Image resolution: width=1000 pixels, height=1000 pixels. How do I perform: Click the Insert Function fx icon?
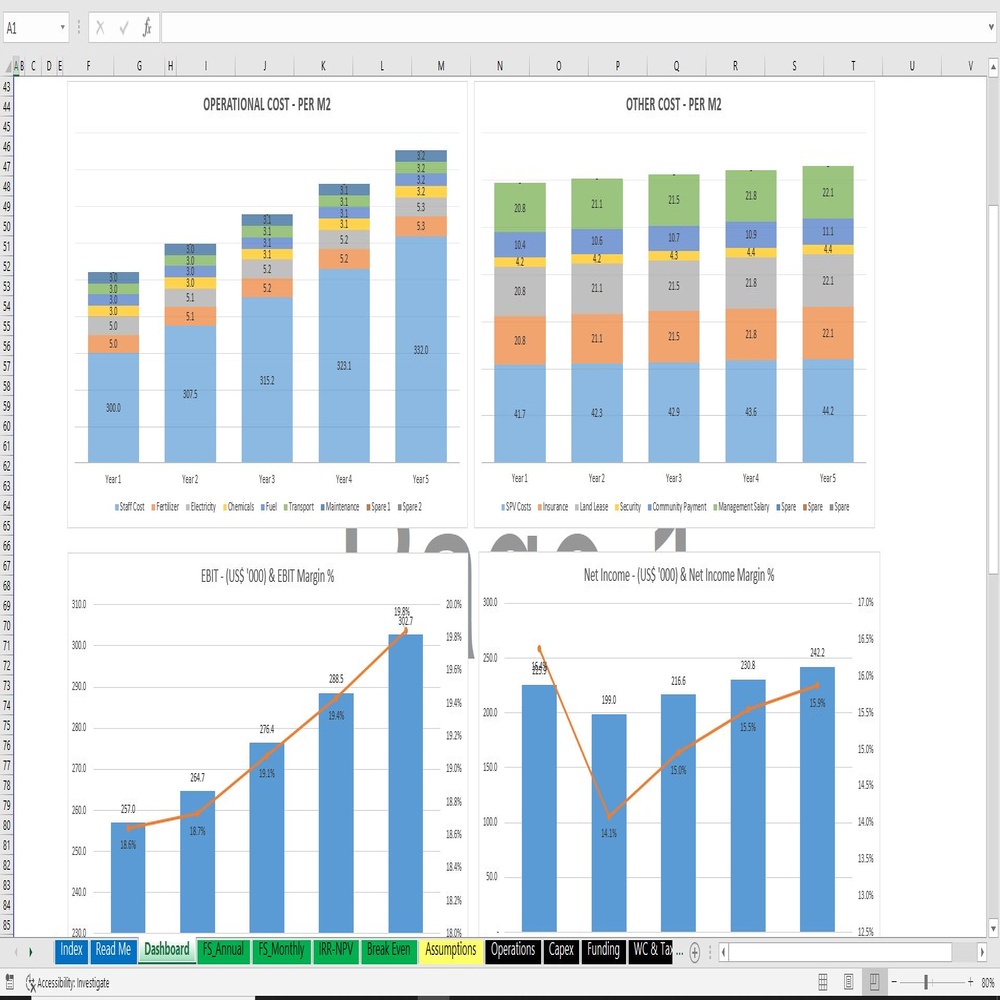[x=147, y=27]
